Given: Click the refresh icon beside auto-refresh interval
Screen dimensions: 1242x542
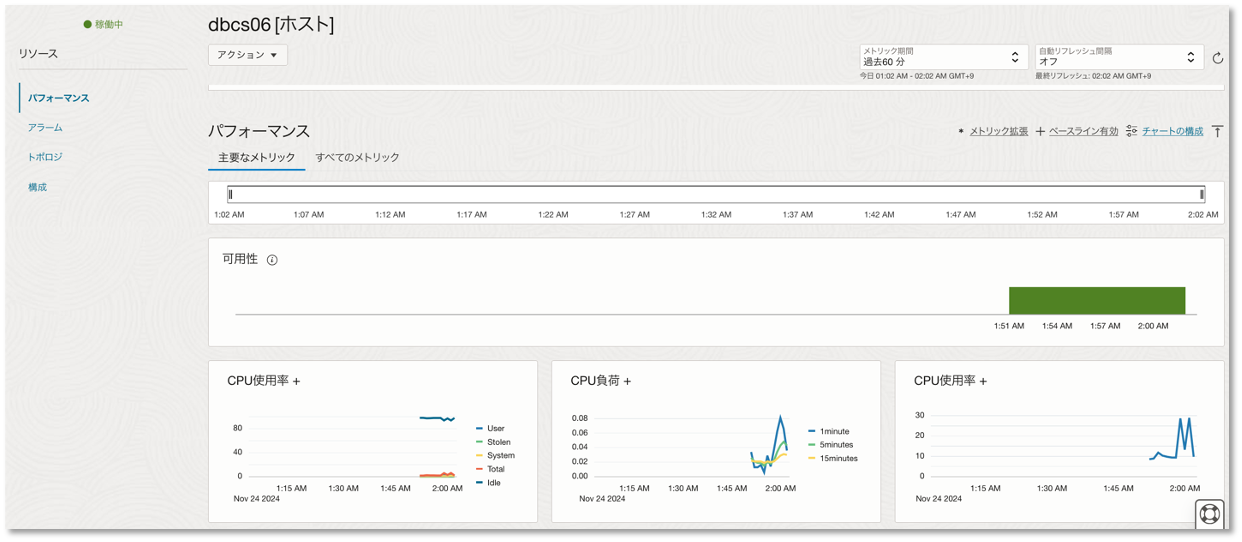Looking at the screenshot, I should pyautogui.click(x=1217, y=58).
